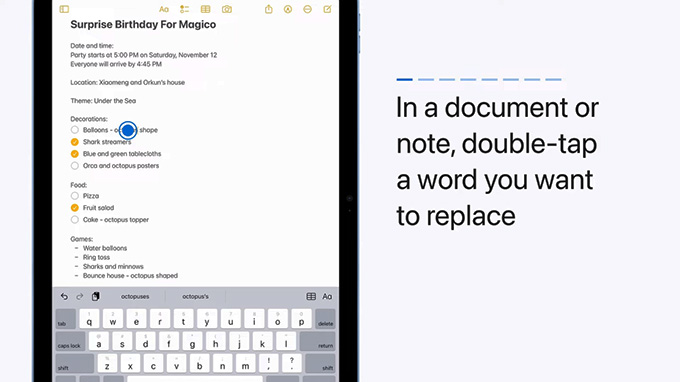Tap the tab key

point(66,319)
